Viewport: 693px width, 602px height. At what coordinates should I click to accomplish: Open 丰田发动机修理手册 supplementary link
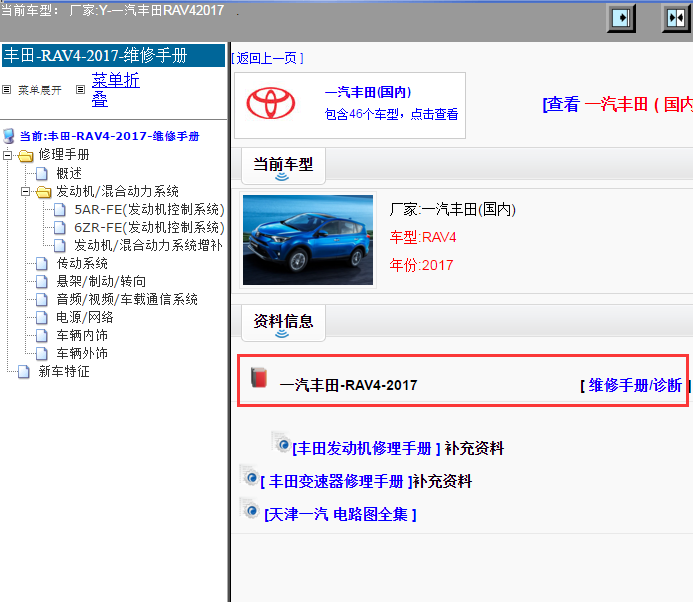pos(366,448)
